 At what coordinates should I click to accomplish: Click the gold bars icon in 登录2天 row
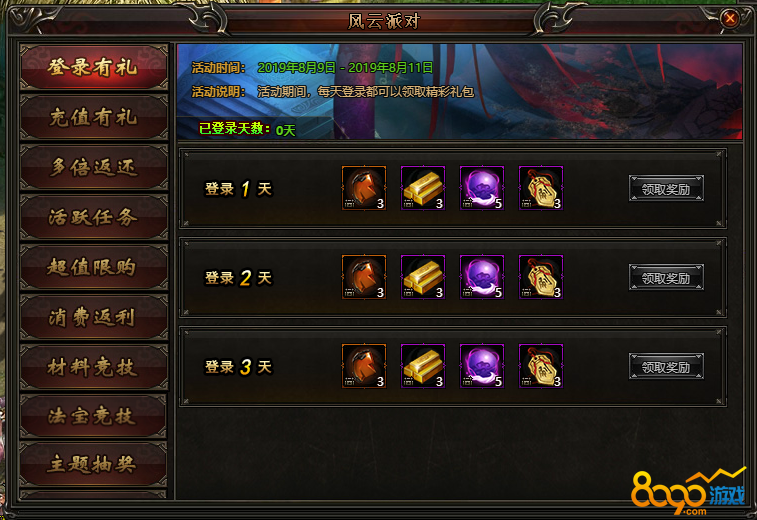[423, 277]
